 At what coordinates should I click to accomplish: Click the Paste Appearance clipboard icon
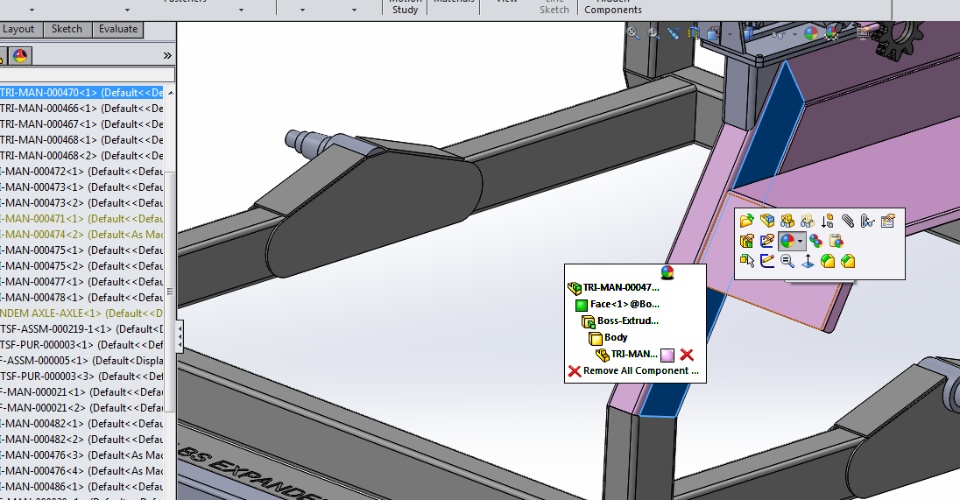pos(836,241)
